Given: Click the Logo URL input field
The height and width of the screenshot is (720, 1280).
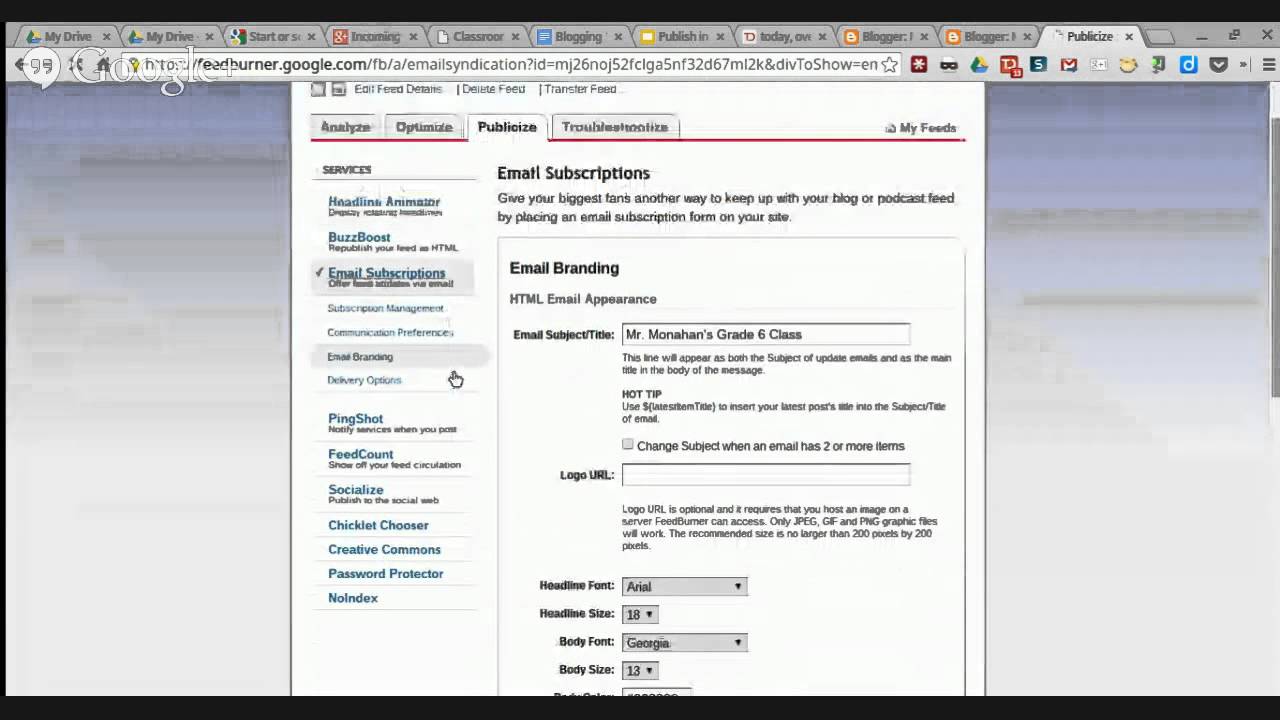Looking at the screenshot, I should pos(766,474).
